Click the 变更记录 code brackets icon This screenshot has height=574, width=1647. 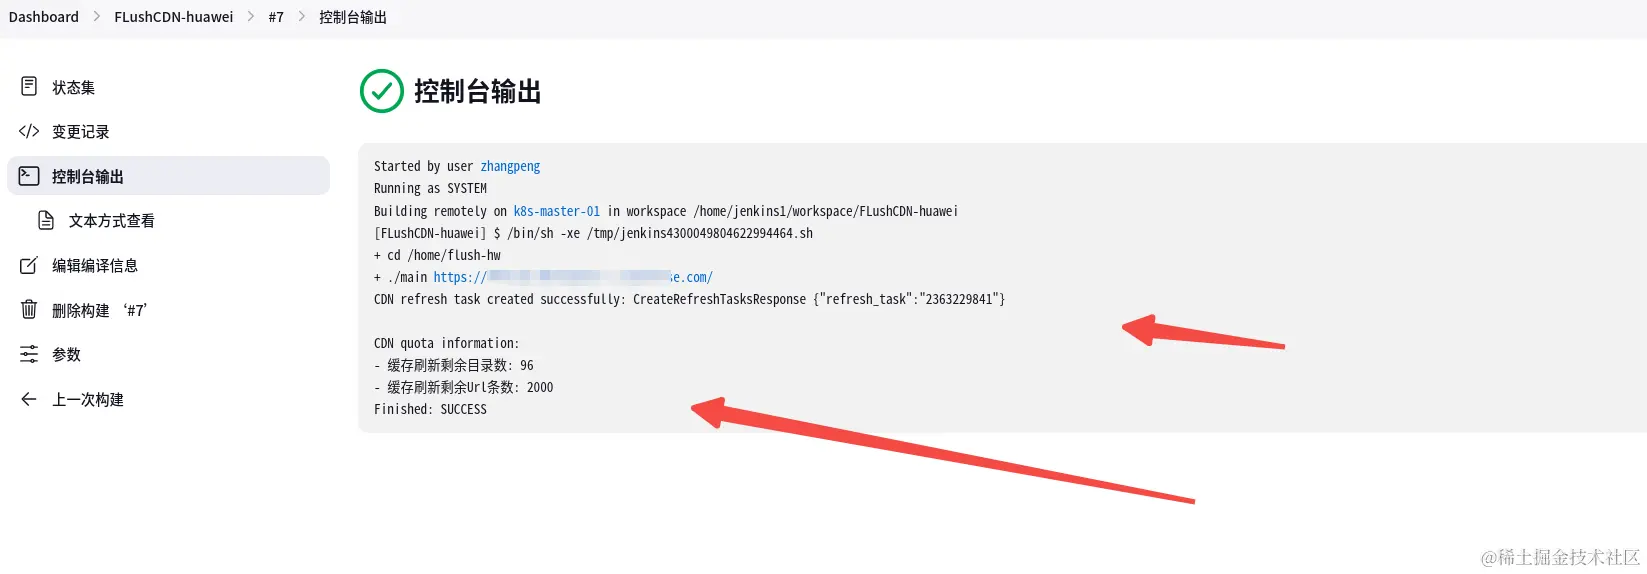(29, 131)
